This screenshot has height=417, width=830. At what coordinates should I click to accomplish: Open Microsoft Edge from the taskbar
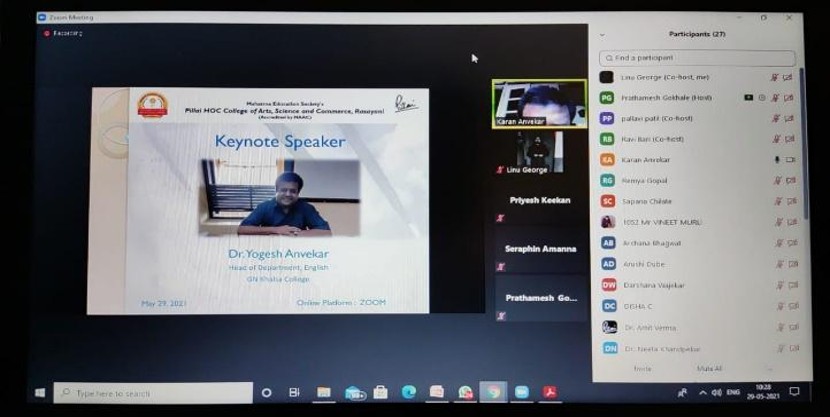tap(408, 393)
